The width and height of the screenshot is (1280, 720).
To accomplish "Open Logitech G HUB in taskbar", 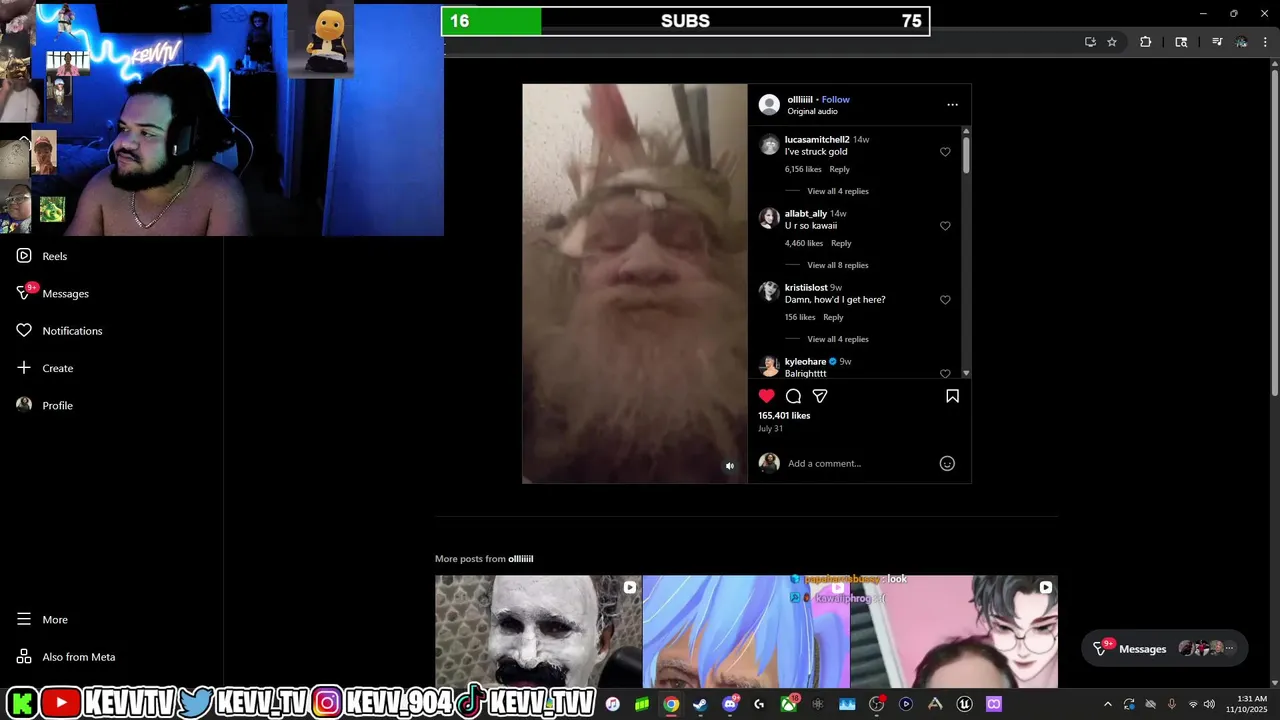I will click(x=759, y=704).
